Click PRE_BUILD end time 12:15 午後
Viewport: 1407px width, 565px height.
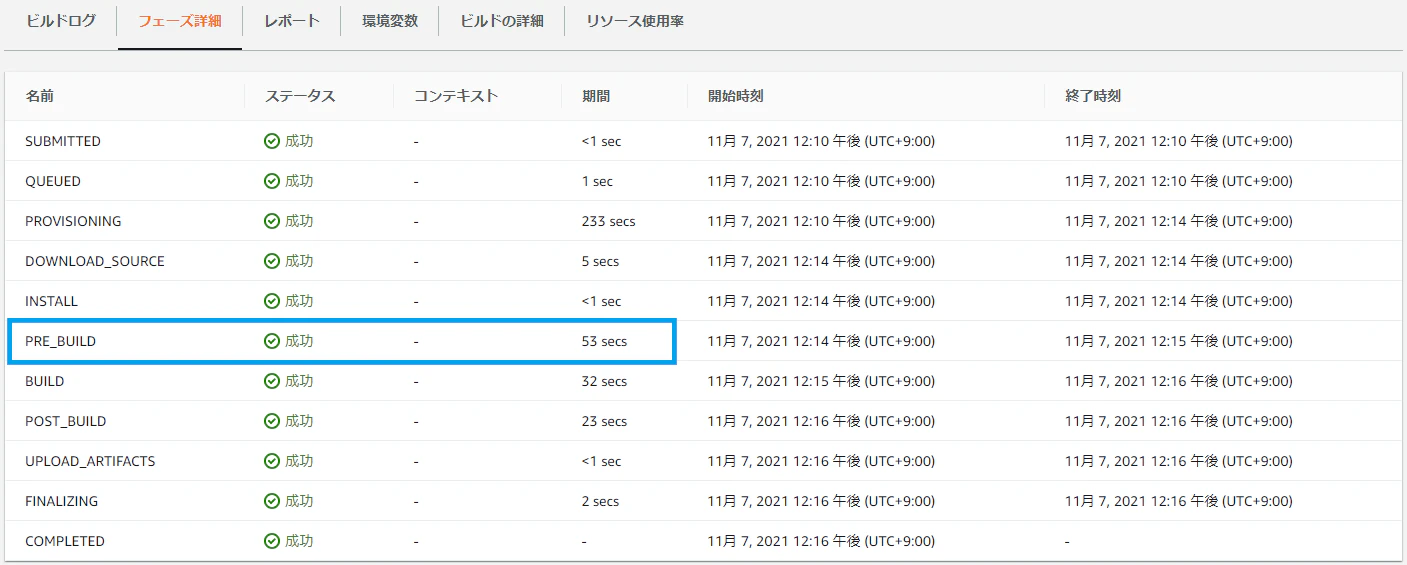click(x=1178, y=341)
